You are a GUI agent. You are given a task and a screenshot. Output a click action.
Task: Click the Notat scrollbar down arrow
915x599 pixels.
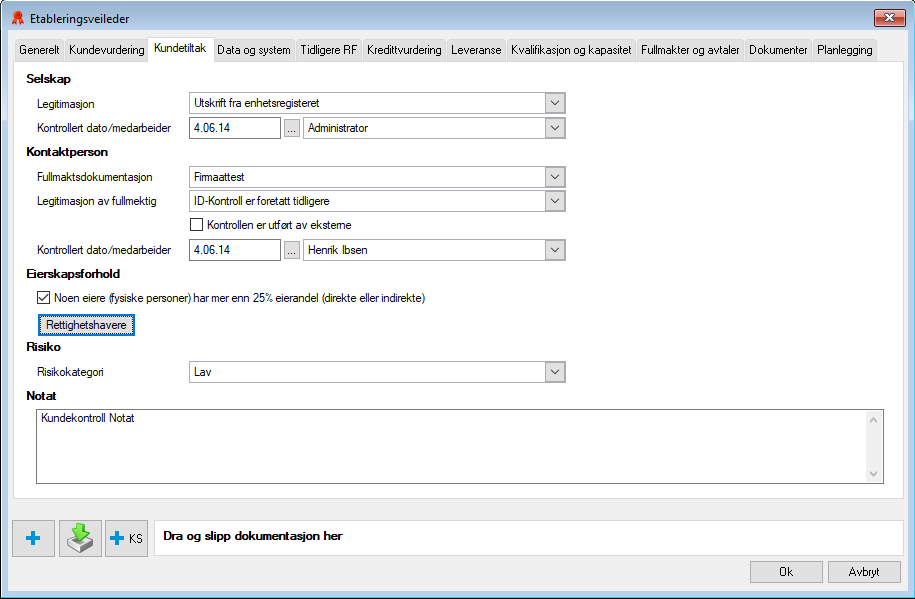point(874,474)
